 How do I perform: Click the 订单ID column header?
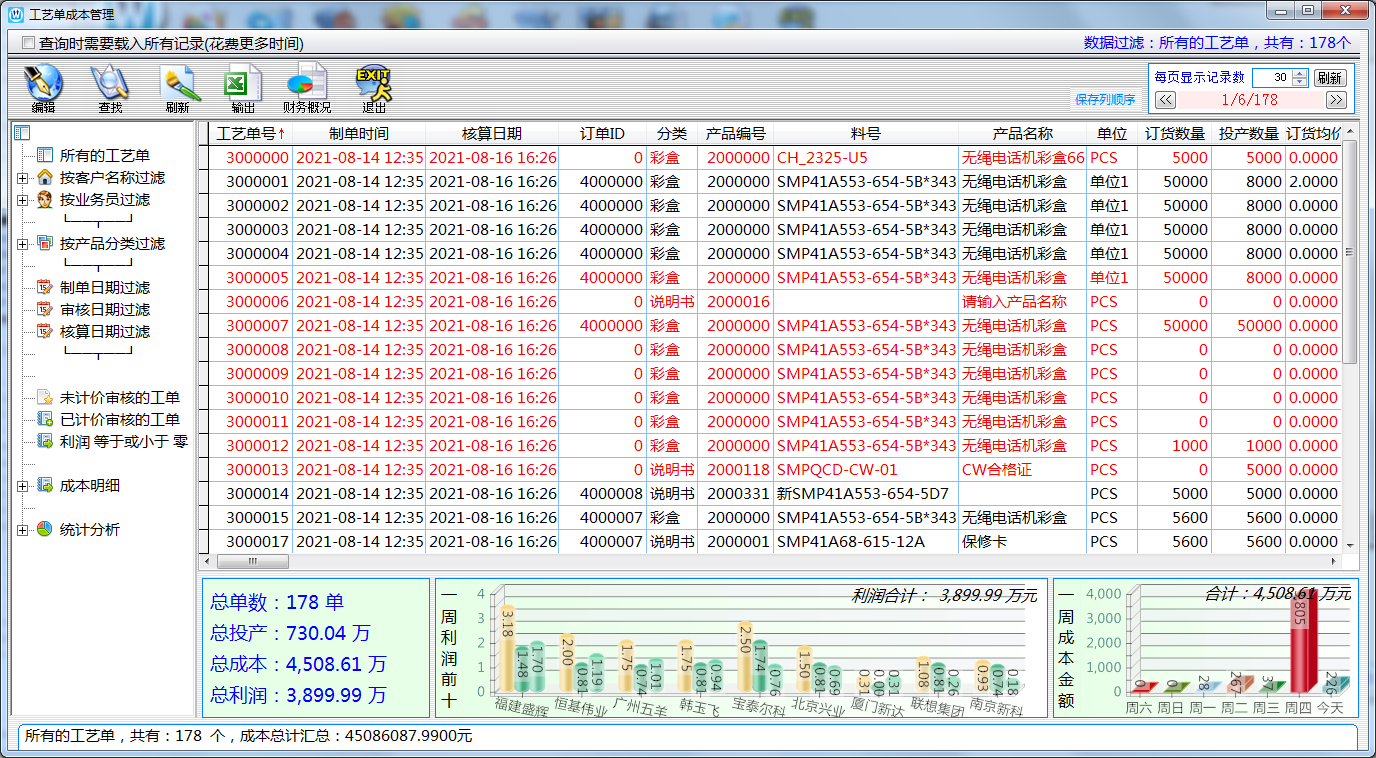coord(602,133)
